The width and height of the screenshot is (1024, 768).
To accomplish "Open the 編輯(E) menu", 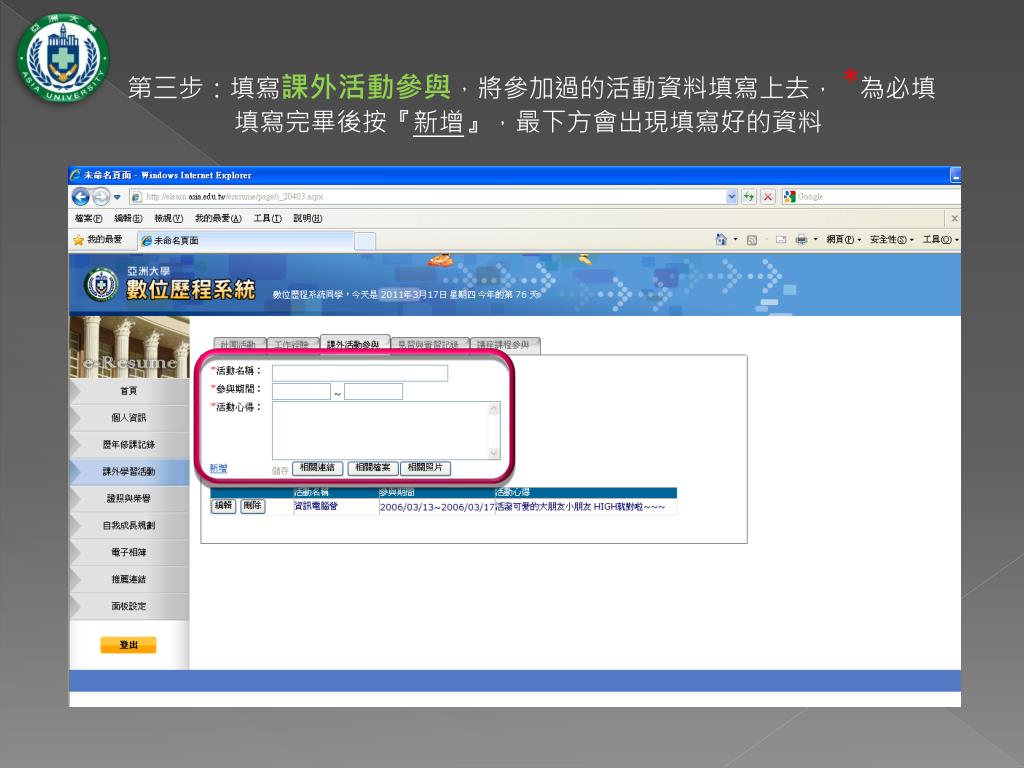I will (128, 218).
